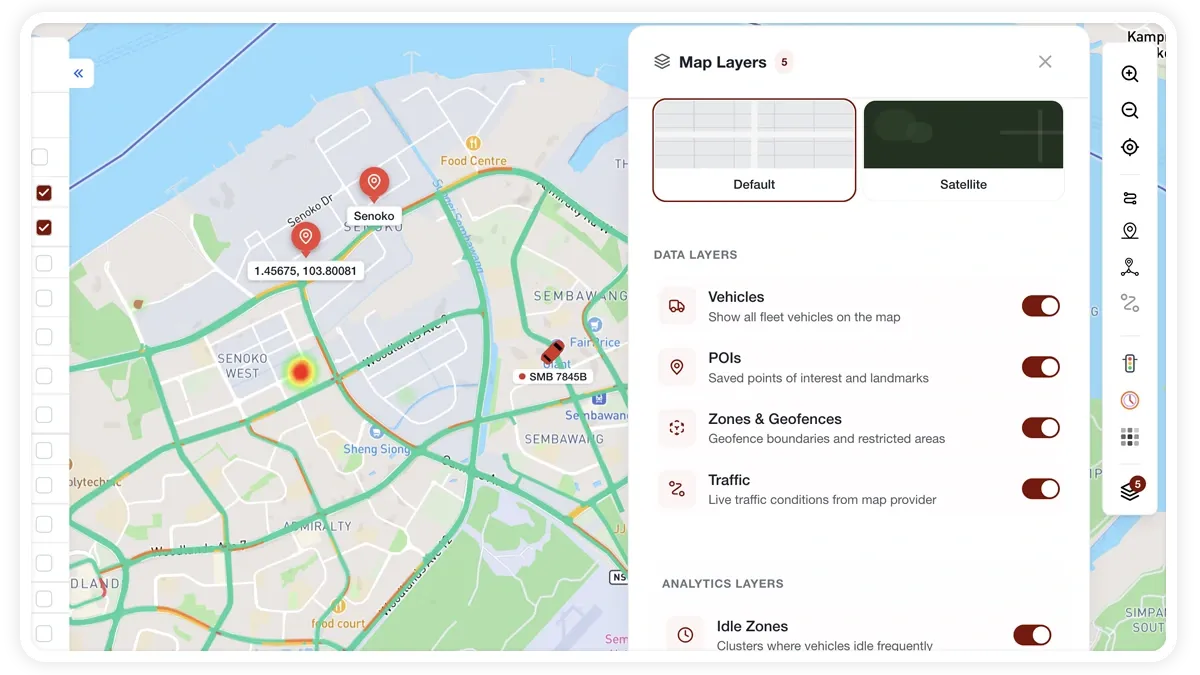Viewport: 1200px width, 675px height.
Task: Click the ANALYTICS LAYERS section heading
Action: click(722, 584)
